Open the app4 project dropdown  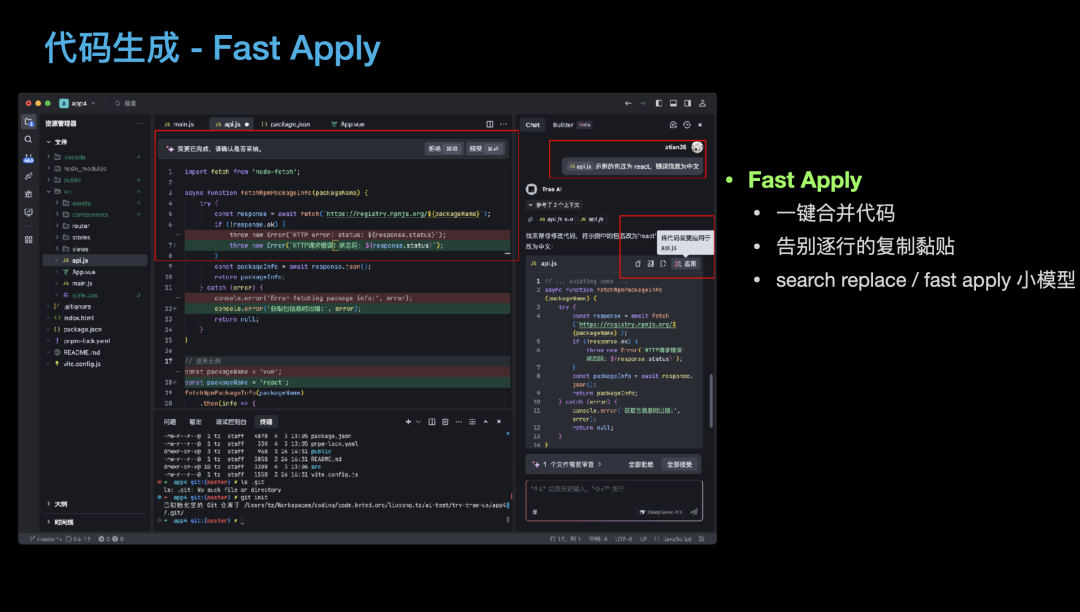pyautogui.click(x=73, y=103)
